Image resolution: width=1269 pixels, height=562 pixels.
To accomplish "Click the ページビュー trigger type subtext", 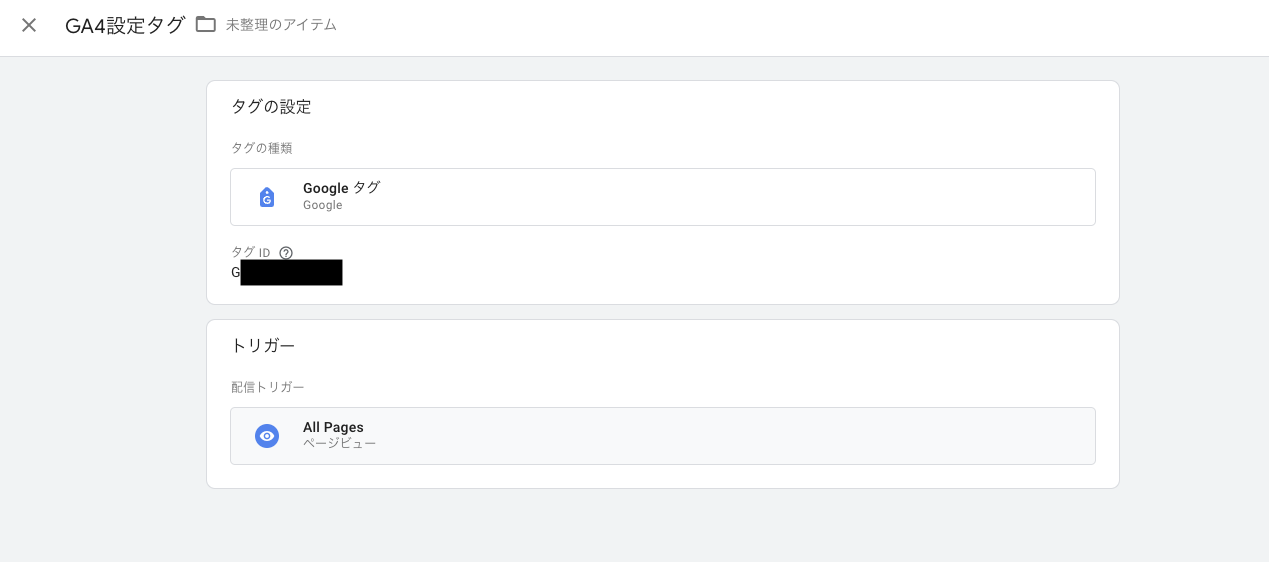I will click(339, 444).
